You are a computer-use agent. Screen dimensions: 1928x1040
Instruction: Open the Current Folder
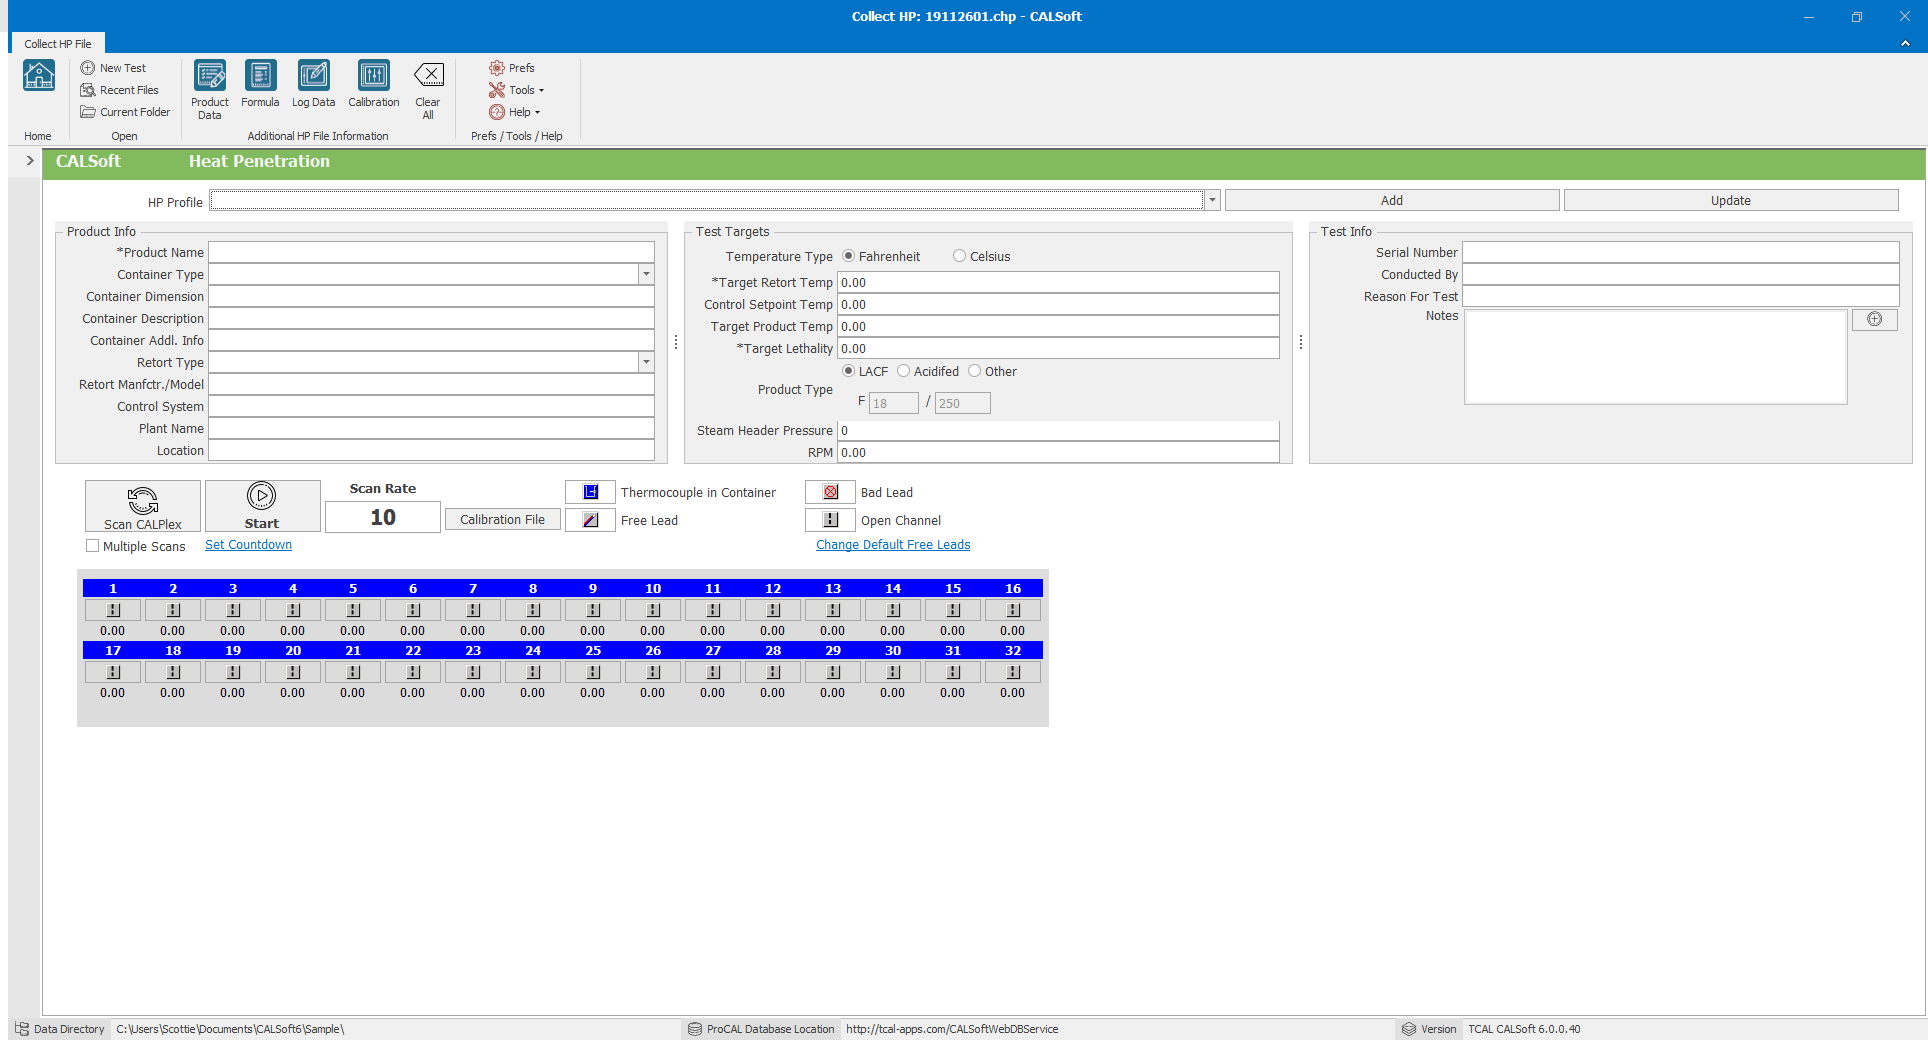(x=125, y=112)
